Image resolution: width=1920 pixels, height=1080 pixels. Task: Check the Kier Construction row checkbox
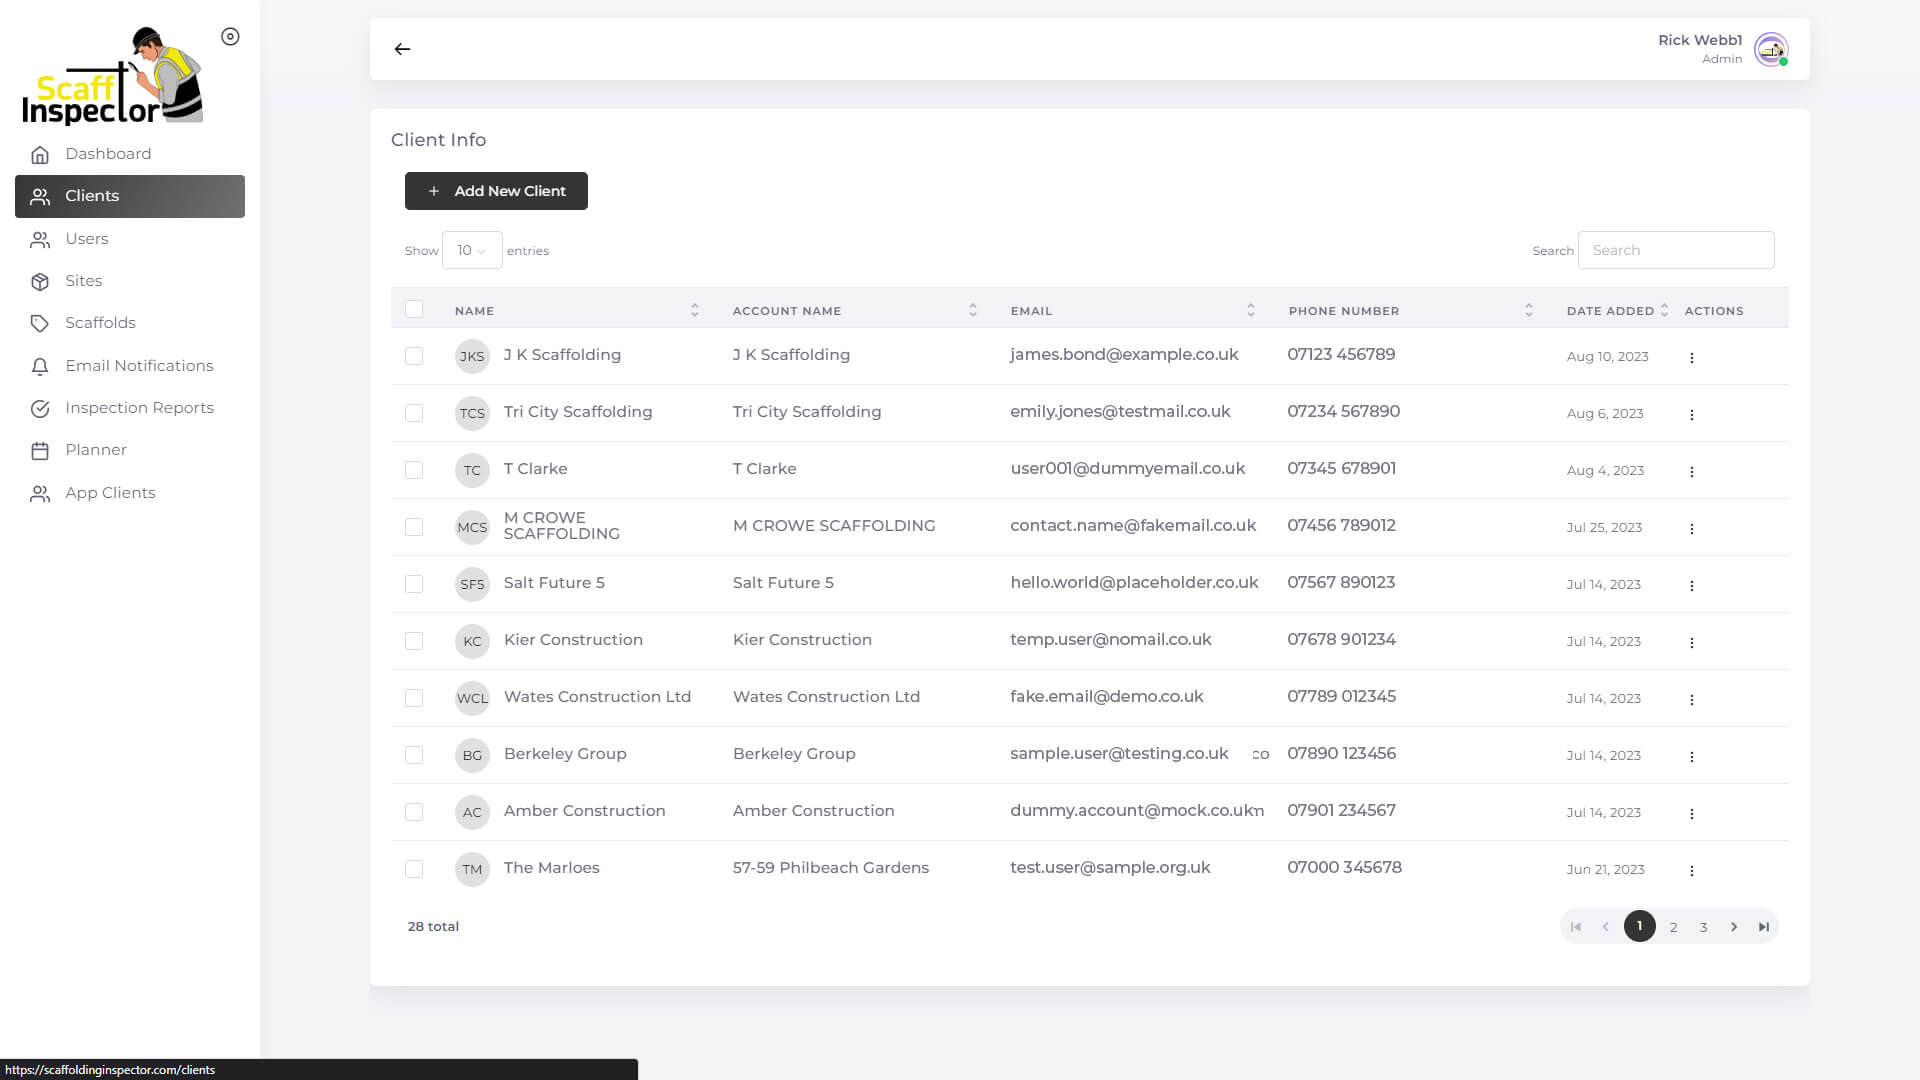click(414, 641)
